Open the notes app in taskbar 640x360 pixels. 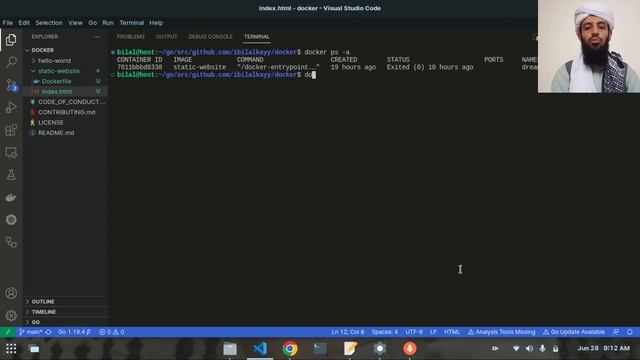pos(350,349)
